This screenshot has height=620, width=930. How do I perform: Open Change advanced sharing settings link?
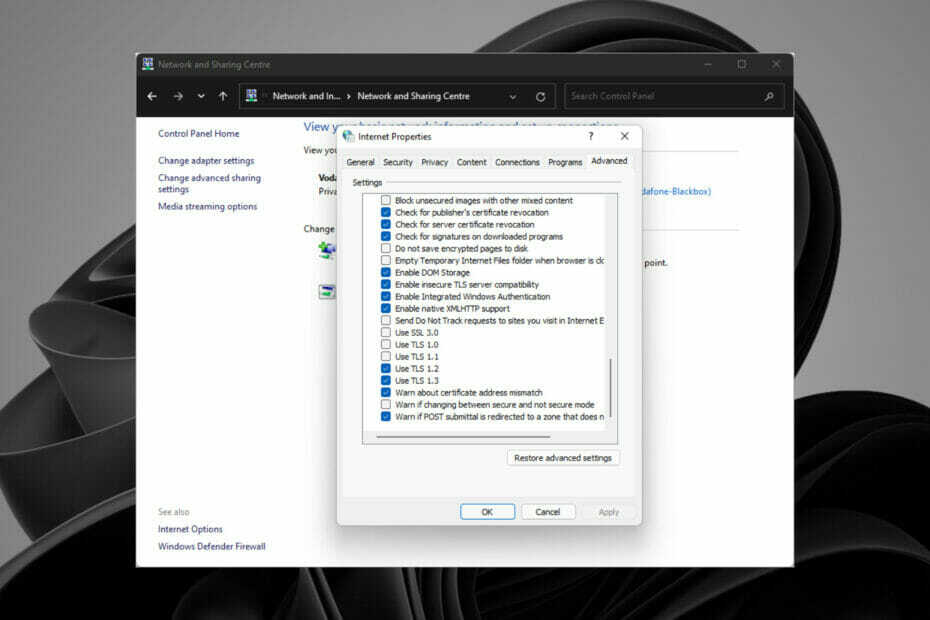pyautogui.click(x=209, y=183)
